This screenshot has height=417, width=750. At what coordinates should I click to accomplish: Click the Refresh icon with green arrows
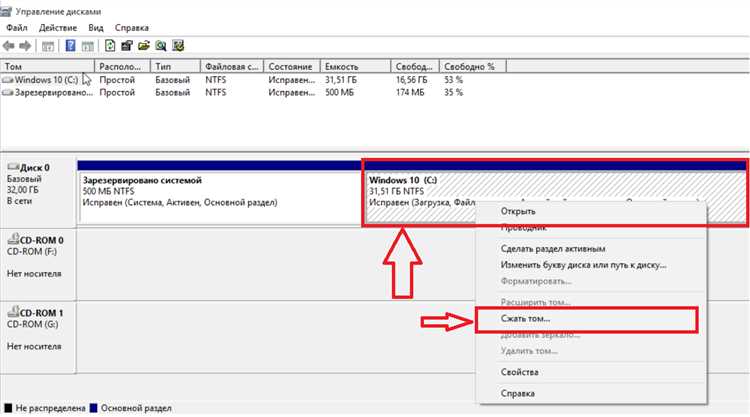point(110,46)
